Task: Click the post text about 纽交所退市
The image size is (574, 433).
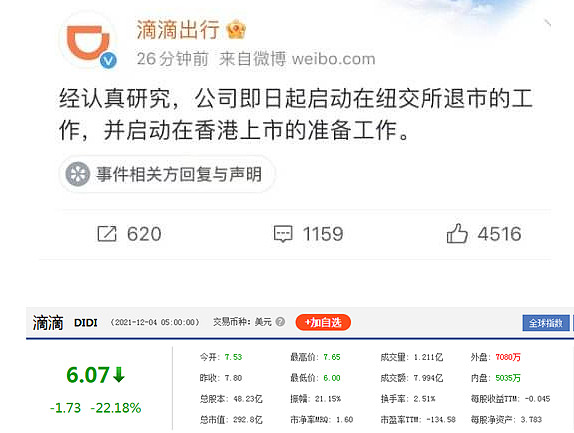Action: click(296, 114)
